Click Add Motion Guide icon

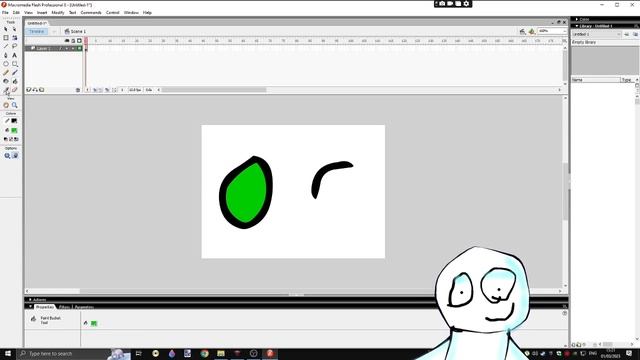(x=35, y=90)
